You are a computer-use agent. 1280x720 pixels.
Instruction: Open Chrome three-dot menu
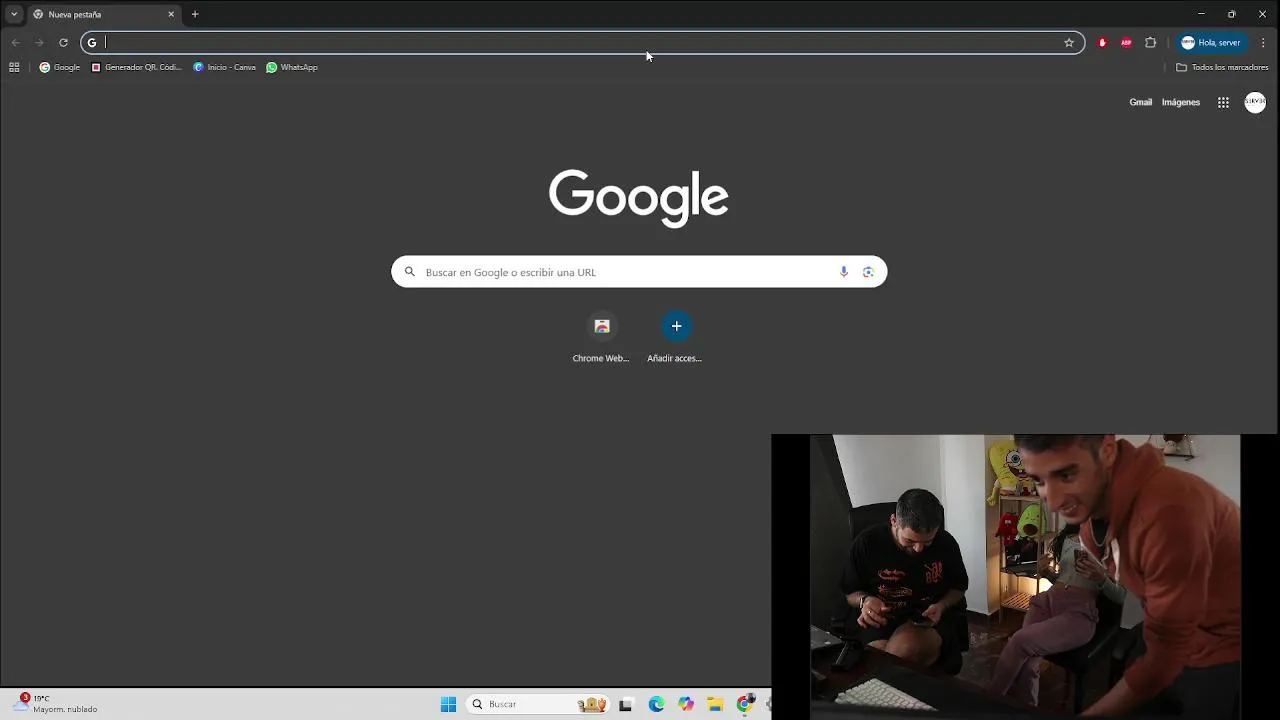(x=1264, y=43)
